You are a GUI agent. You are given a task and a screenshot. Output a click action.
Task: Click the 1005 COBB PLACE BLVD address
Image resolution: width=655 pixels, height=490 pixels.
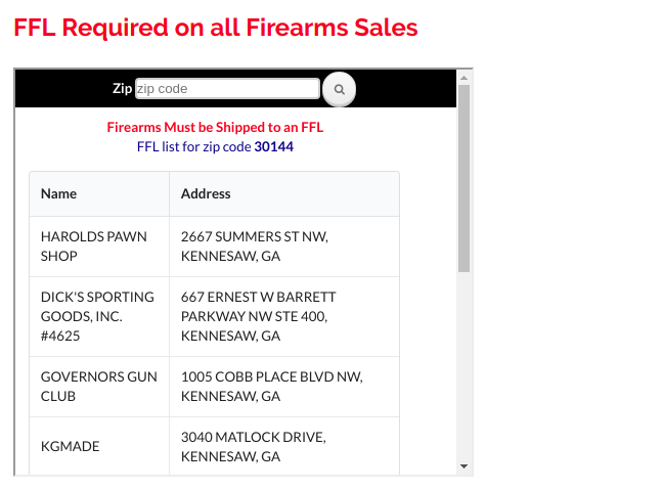(x=271, y=386)
